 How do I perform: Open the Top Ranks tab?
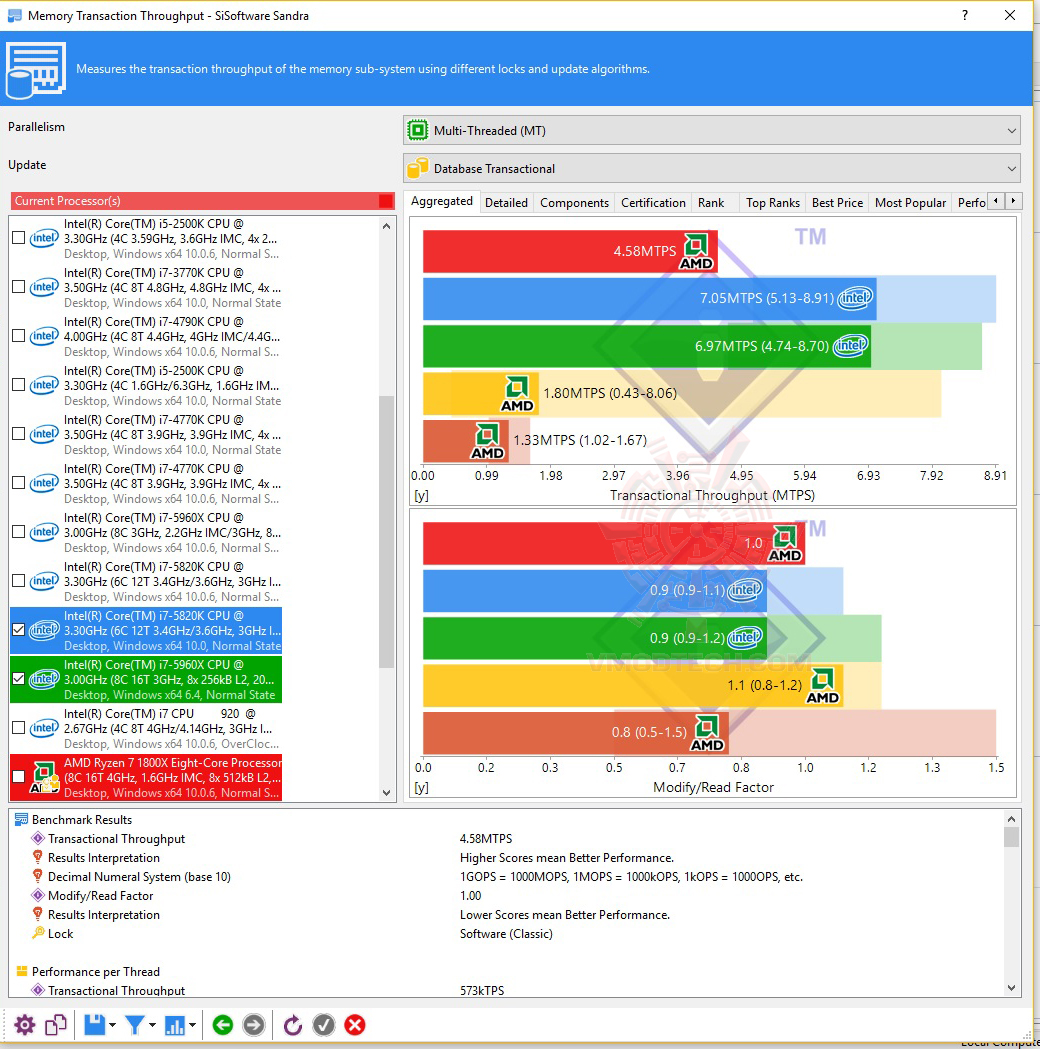(x=773, y=203)
